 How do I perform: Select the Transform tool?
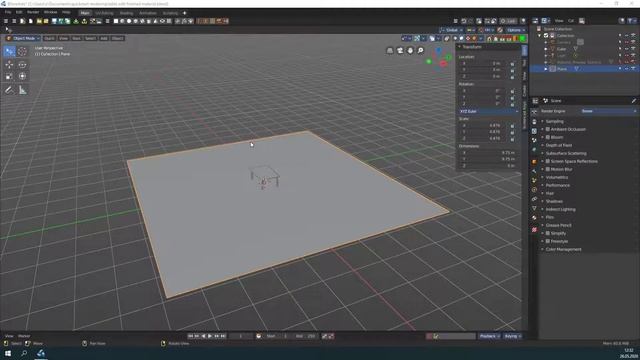click(x=22, y=76)
